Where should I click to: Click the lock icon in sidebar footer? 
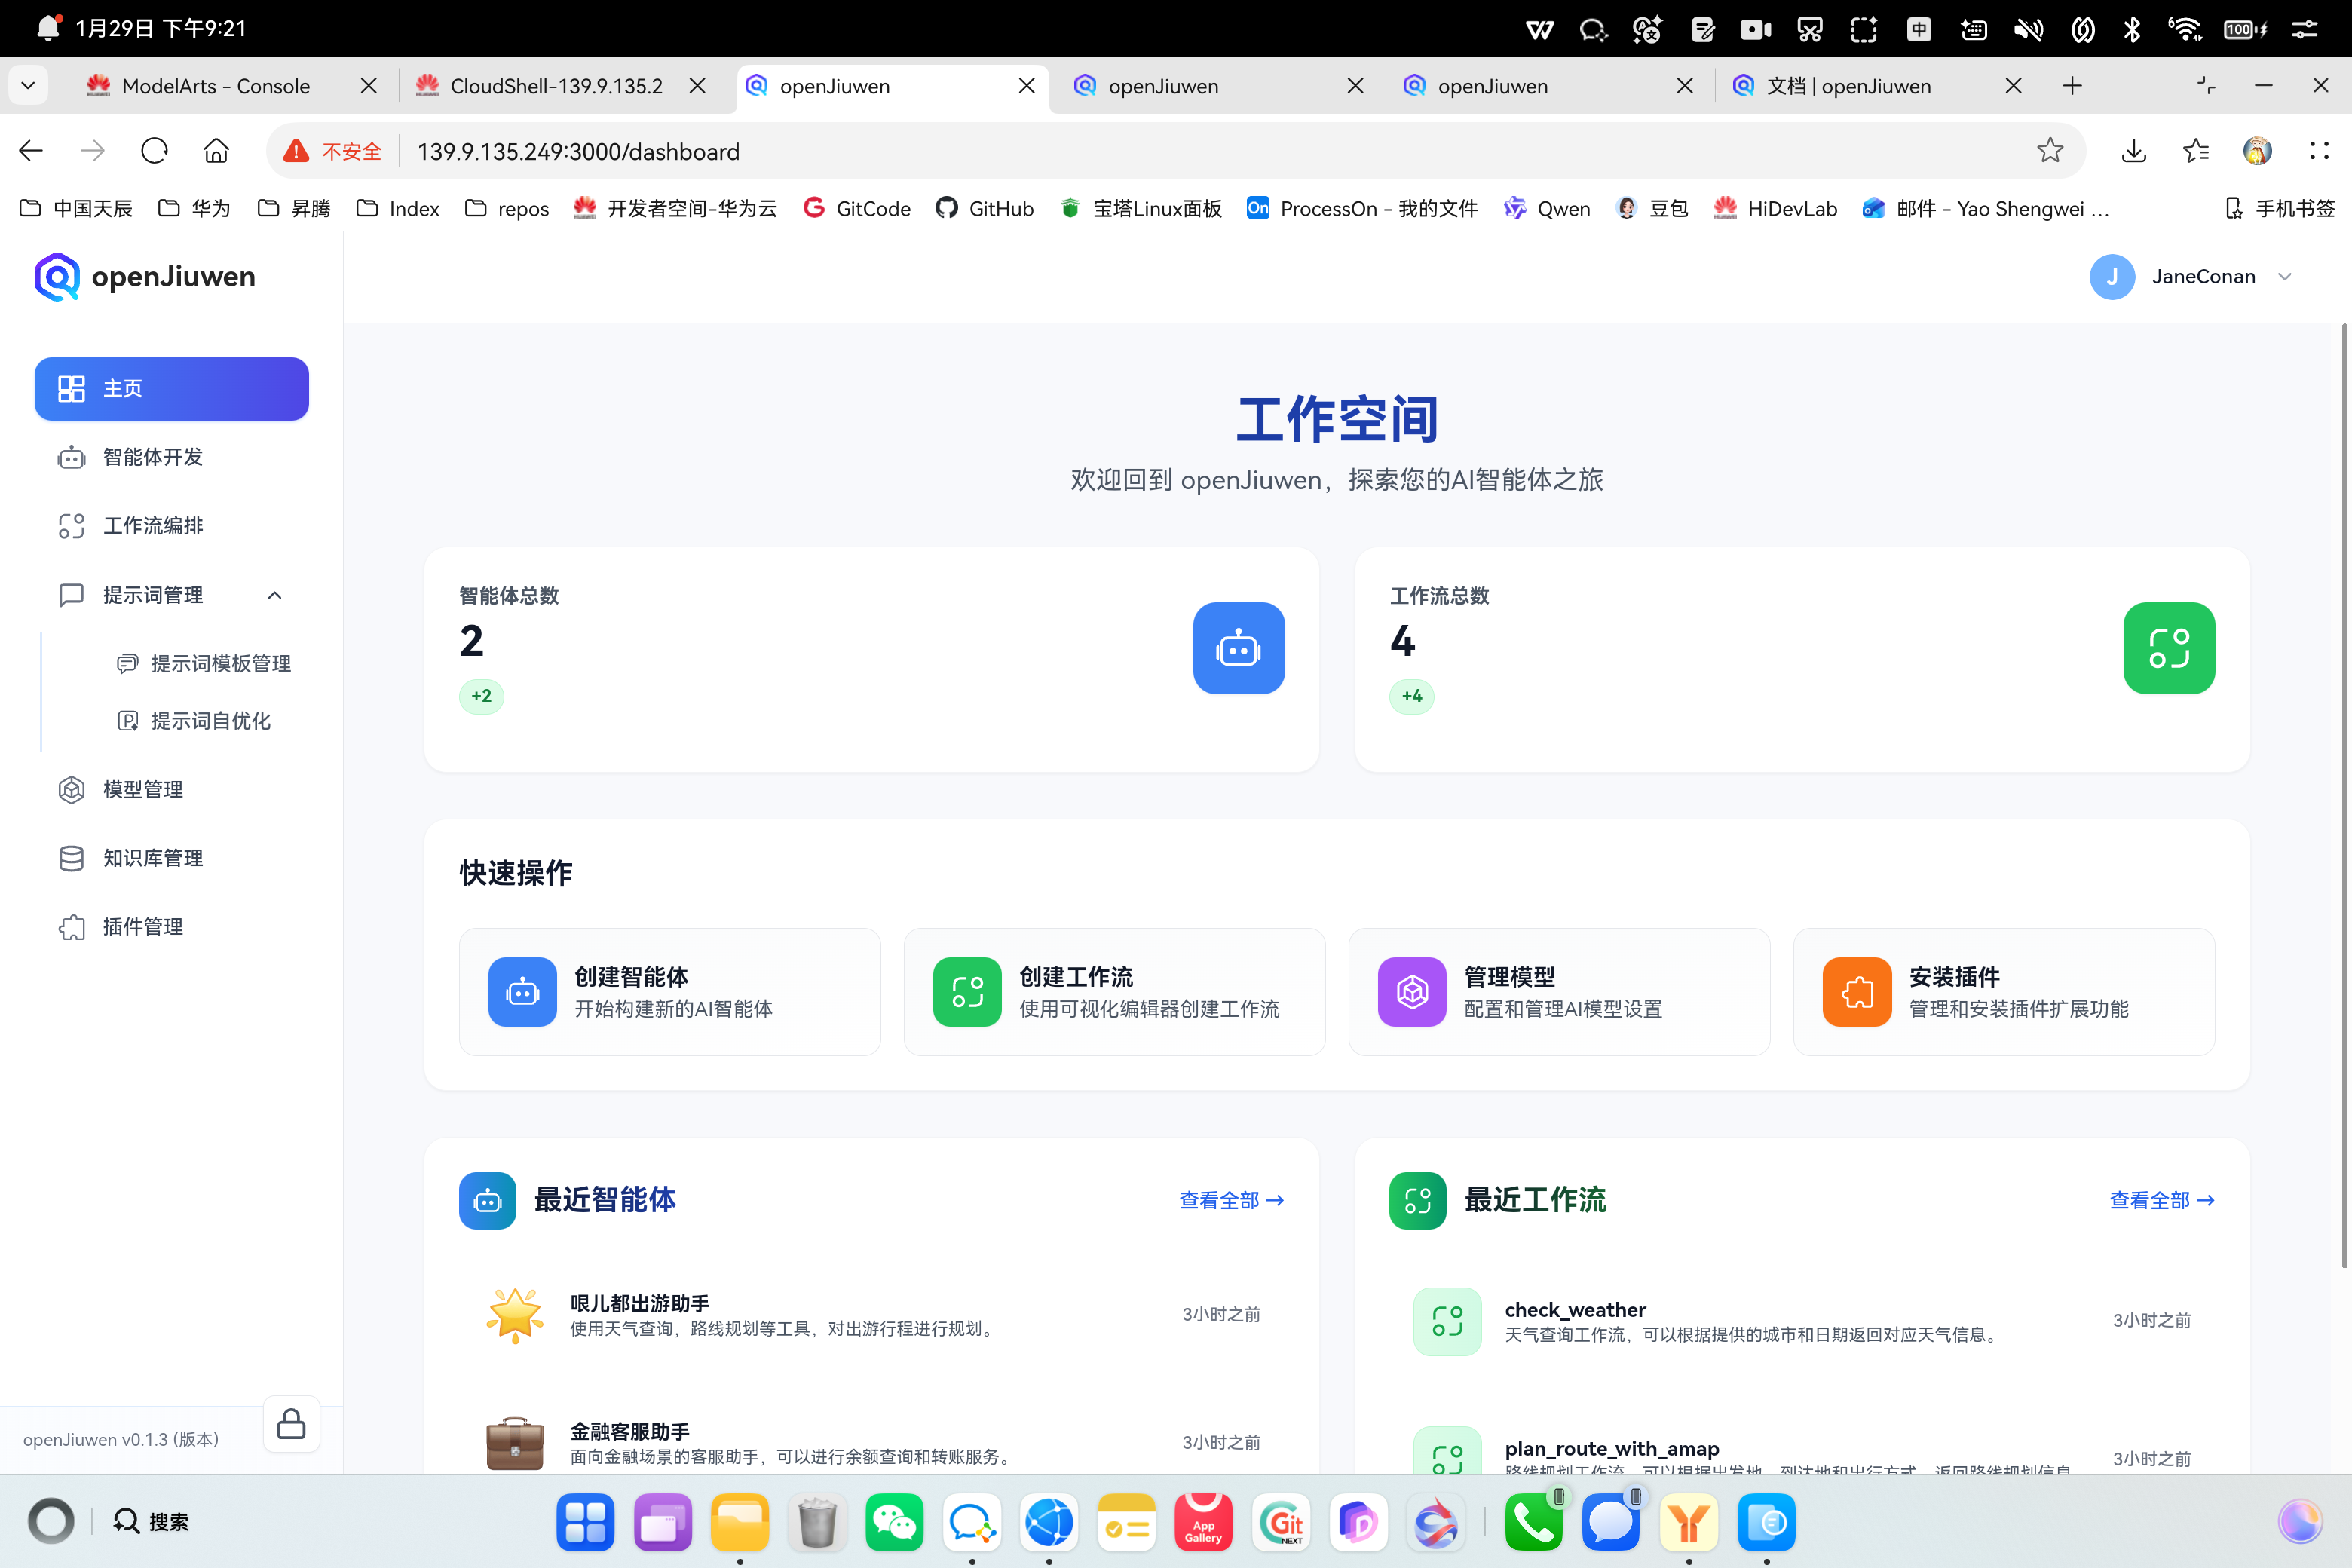(x=291, y=1423)
